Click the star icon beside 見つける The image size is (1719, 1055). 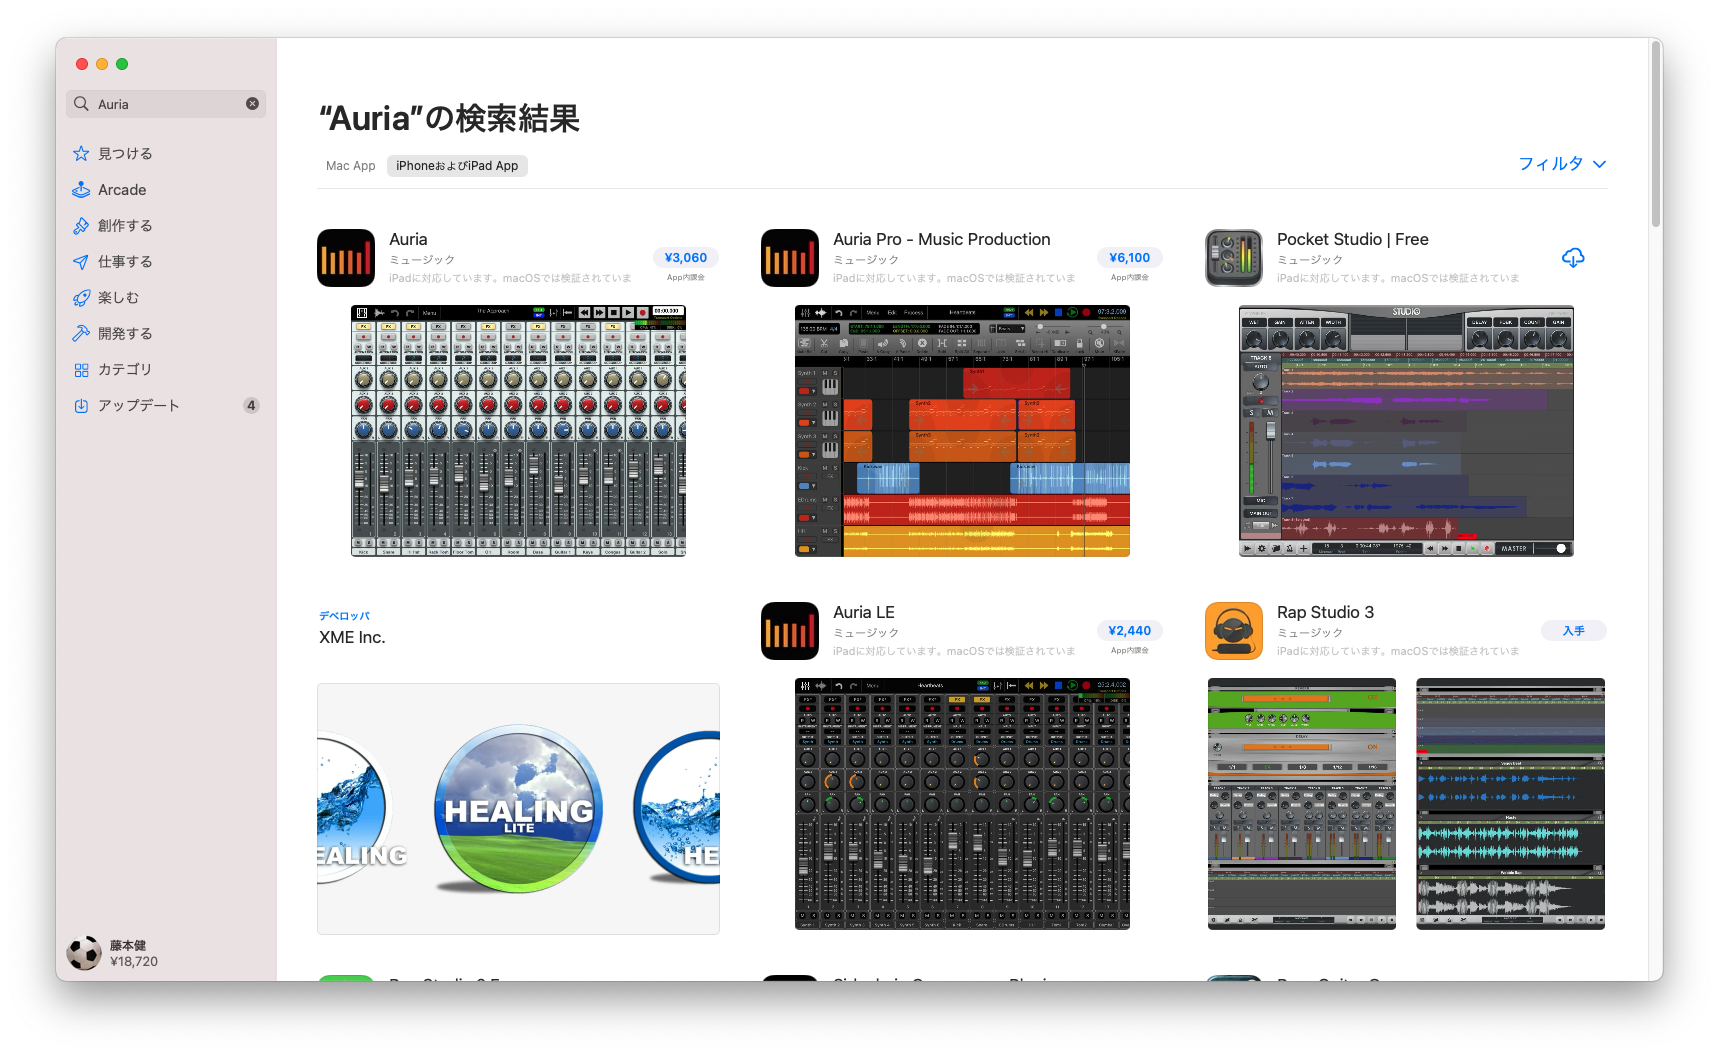pyautogui.click(x=81, y=153)
